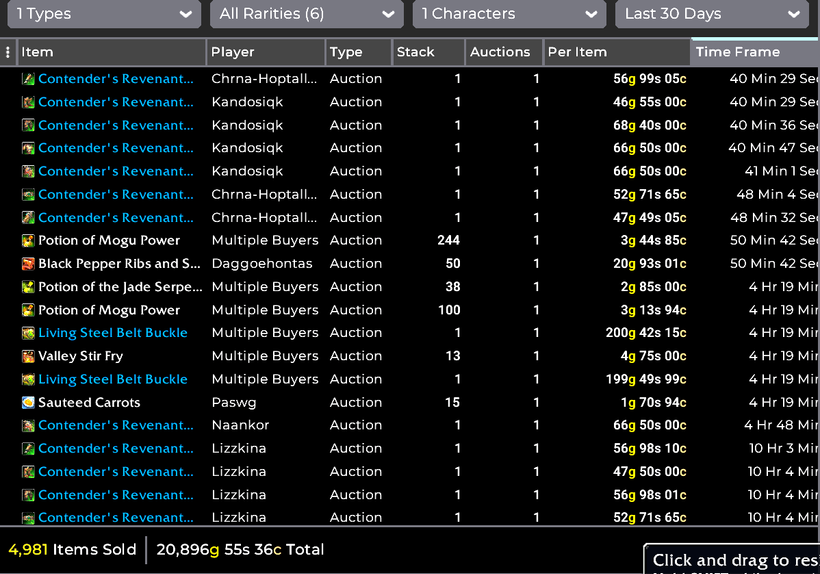Click Contender's Revenant icon in the Naankor row
820x574 pixels.
point(28,426)
